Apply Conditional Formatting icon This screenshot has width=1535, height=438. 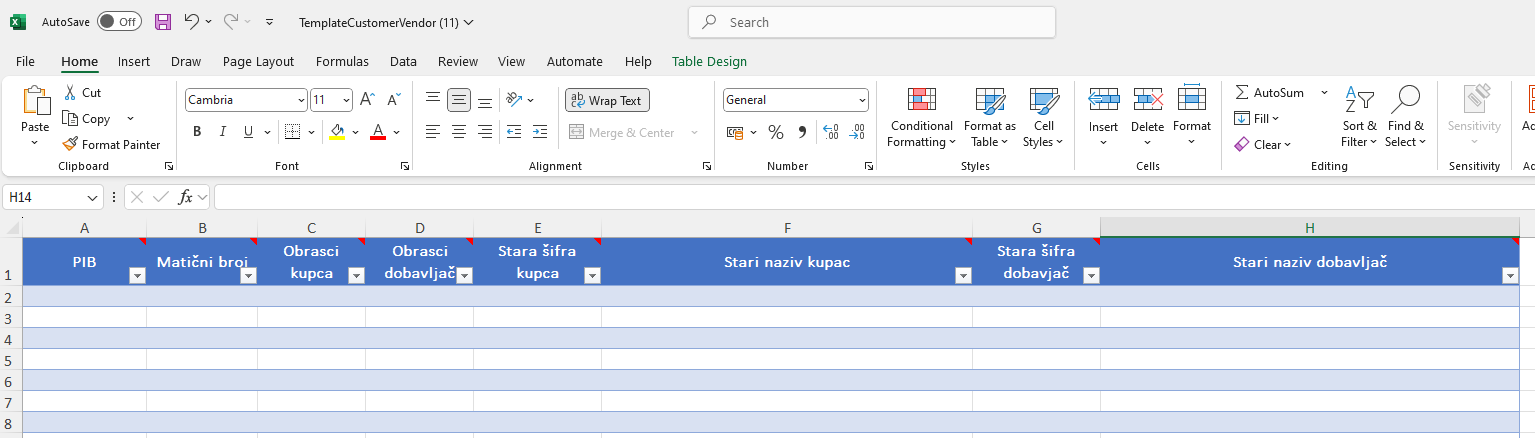tap(921, 101)
